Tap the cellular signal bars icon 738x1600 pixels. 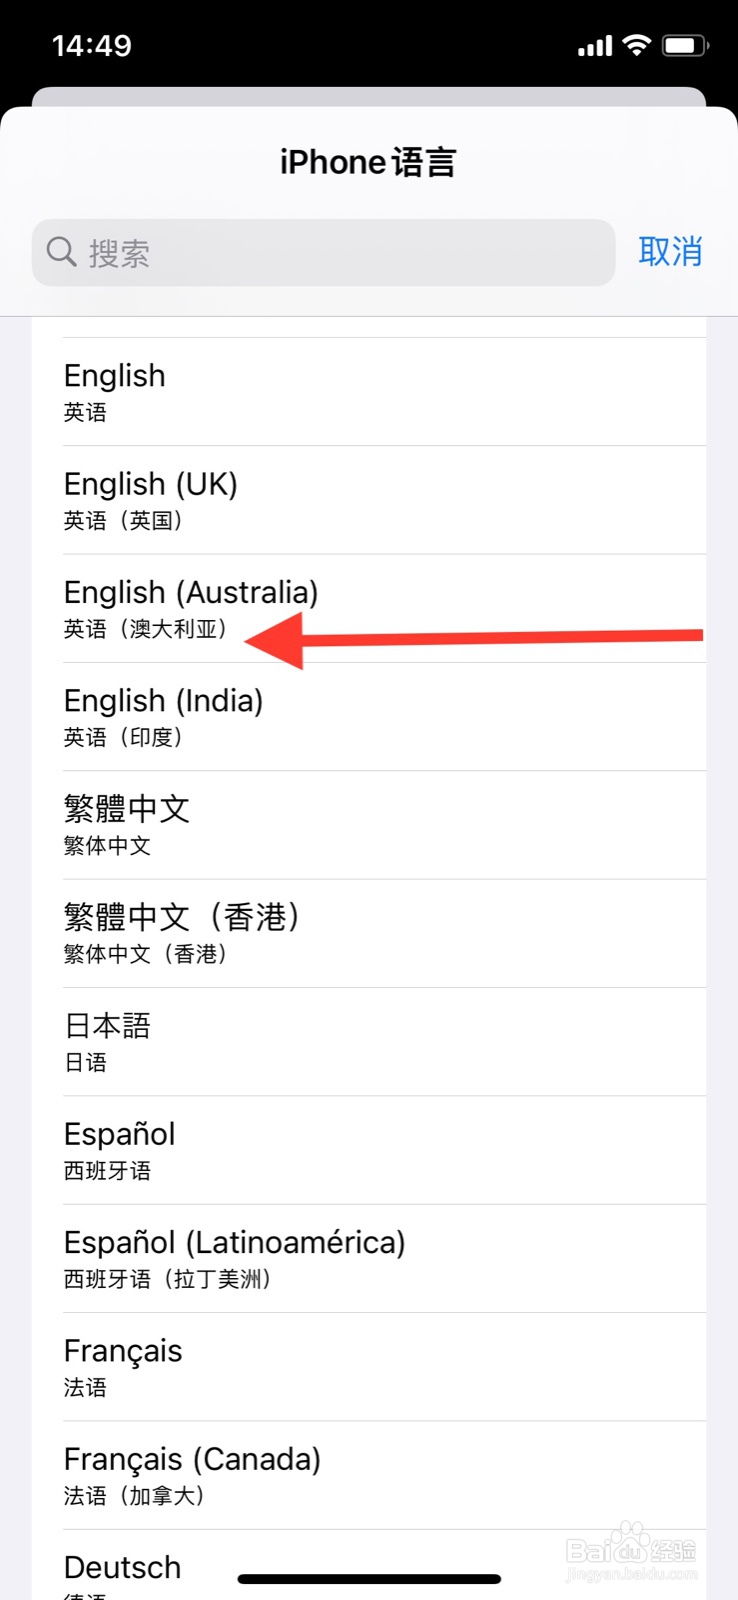(x=595, y=46)
